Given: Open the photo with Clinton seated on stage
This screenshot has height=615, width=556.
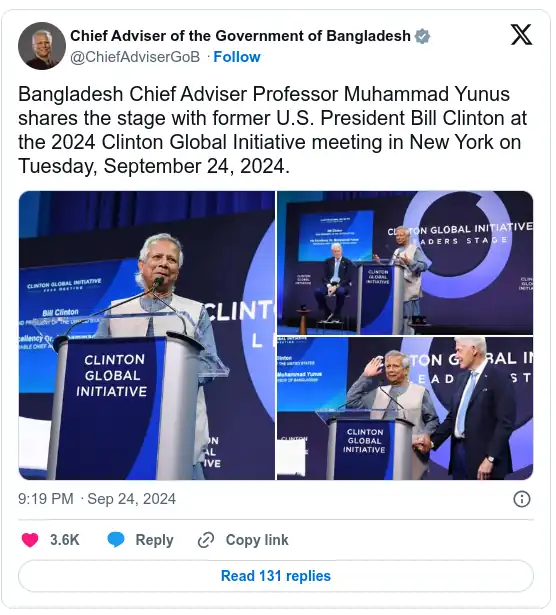Looking at the screenshot, I should click(405, 263).
